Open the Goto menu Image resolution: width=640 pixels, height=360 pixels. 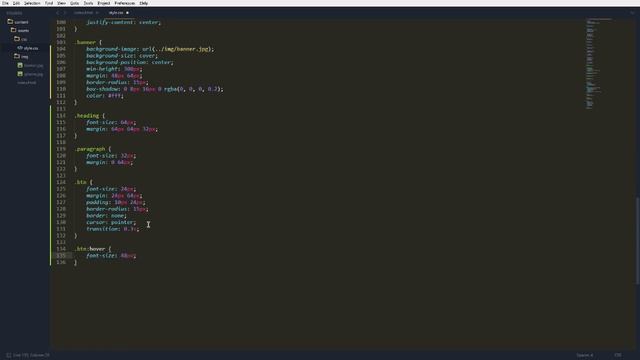pos(74,3)
